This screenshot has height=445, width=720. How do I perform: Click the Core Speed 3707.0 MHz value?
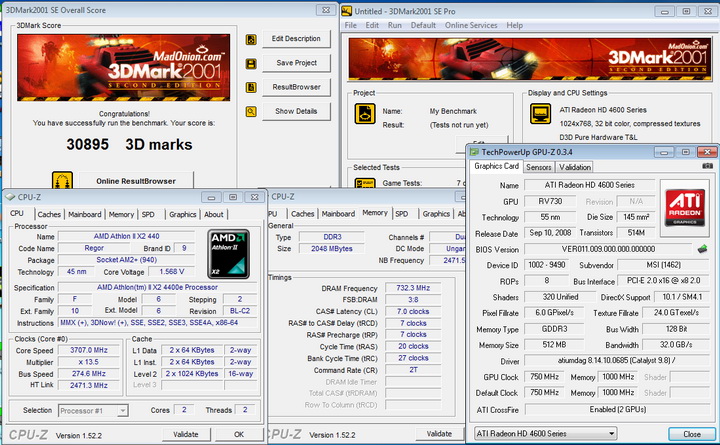tap(89, 350)
